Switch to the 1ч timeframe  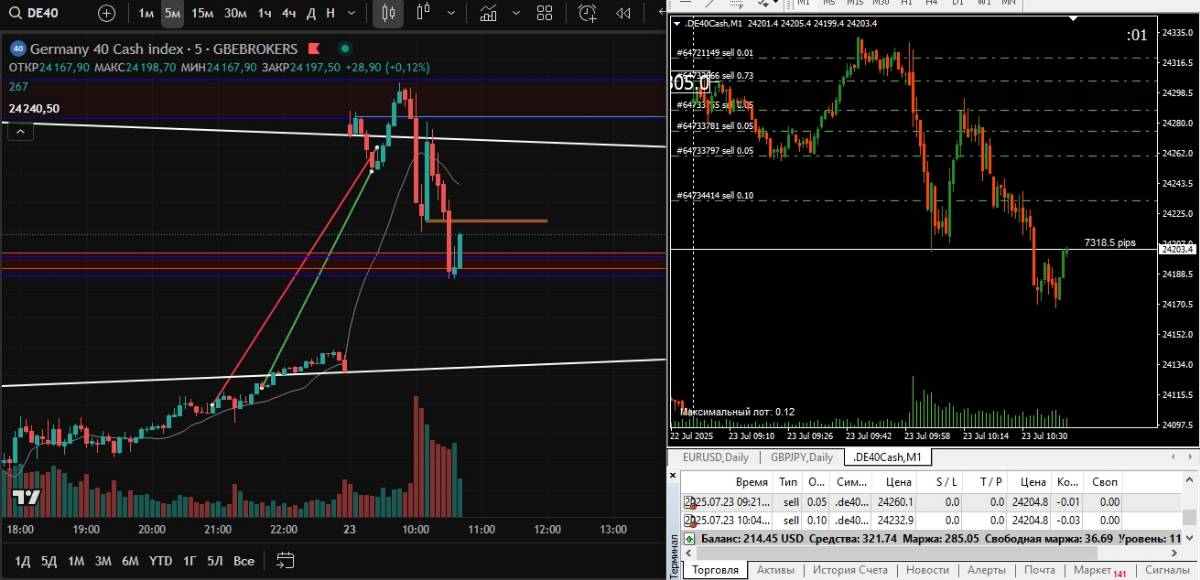[264, 13]
